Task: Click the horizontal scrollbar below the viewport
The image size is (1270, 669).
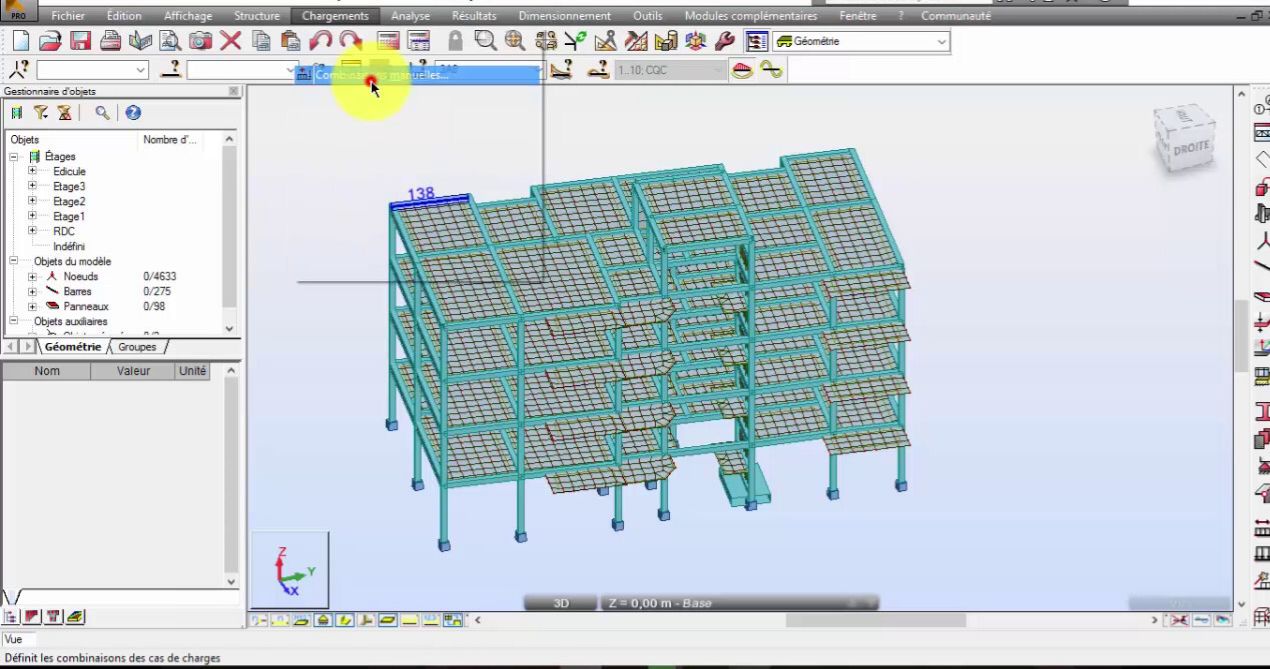Action: coord(875,620)
